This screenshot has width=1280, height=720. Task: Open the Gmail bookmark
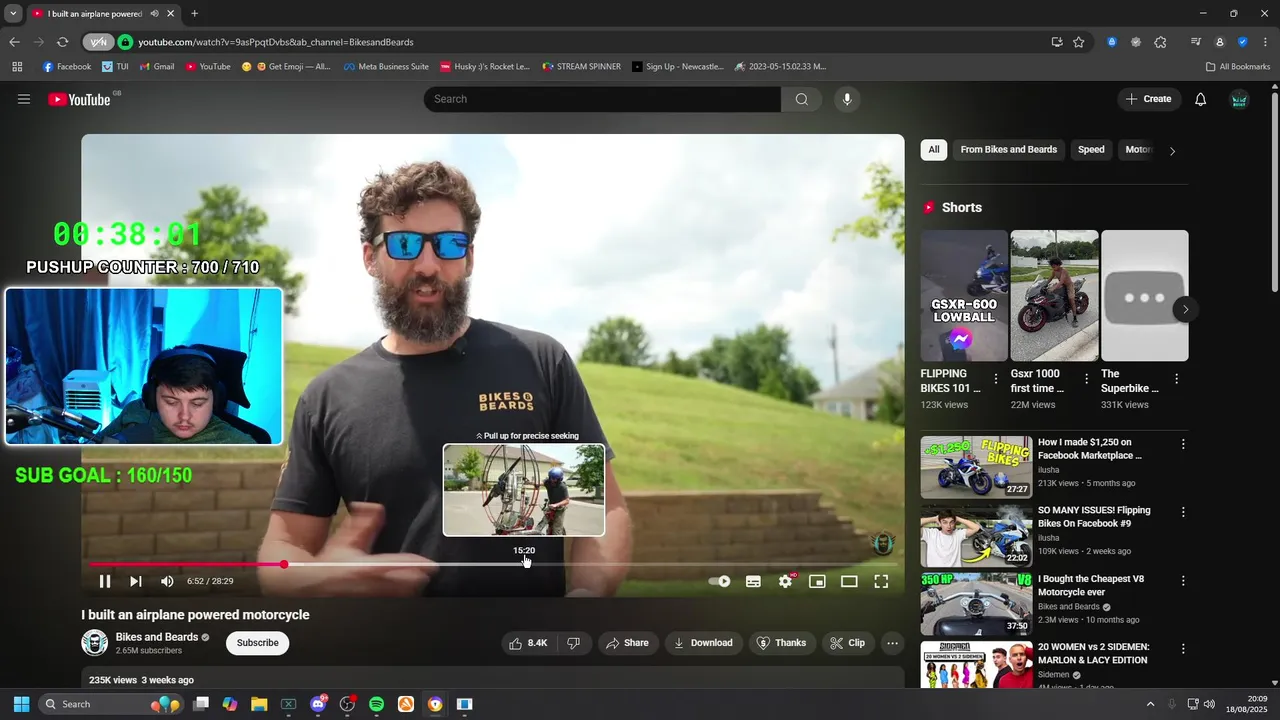coord(157,67)
